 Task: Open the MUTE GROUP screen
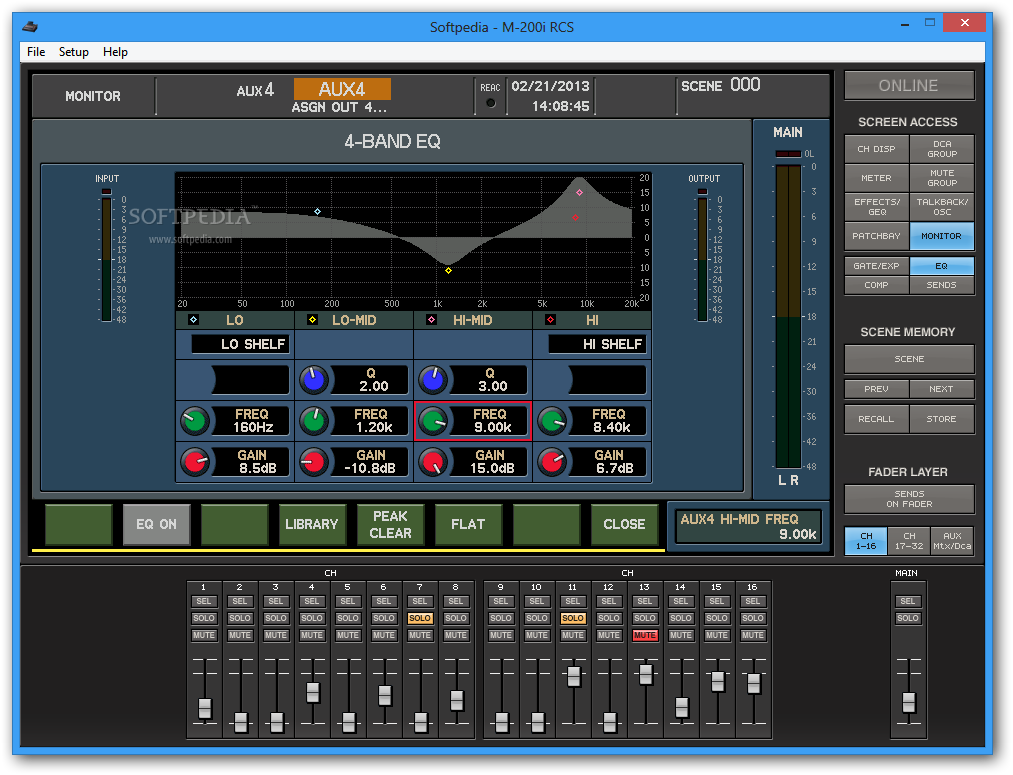942,178
